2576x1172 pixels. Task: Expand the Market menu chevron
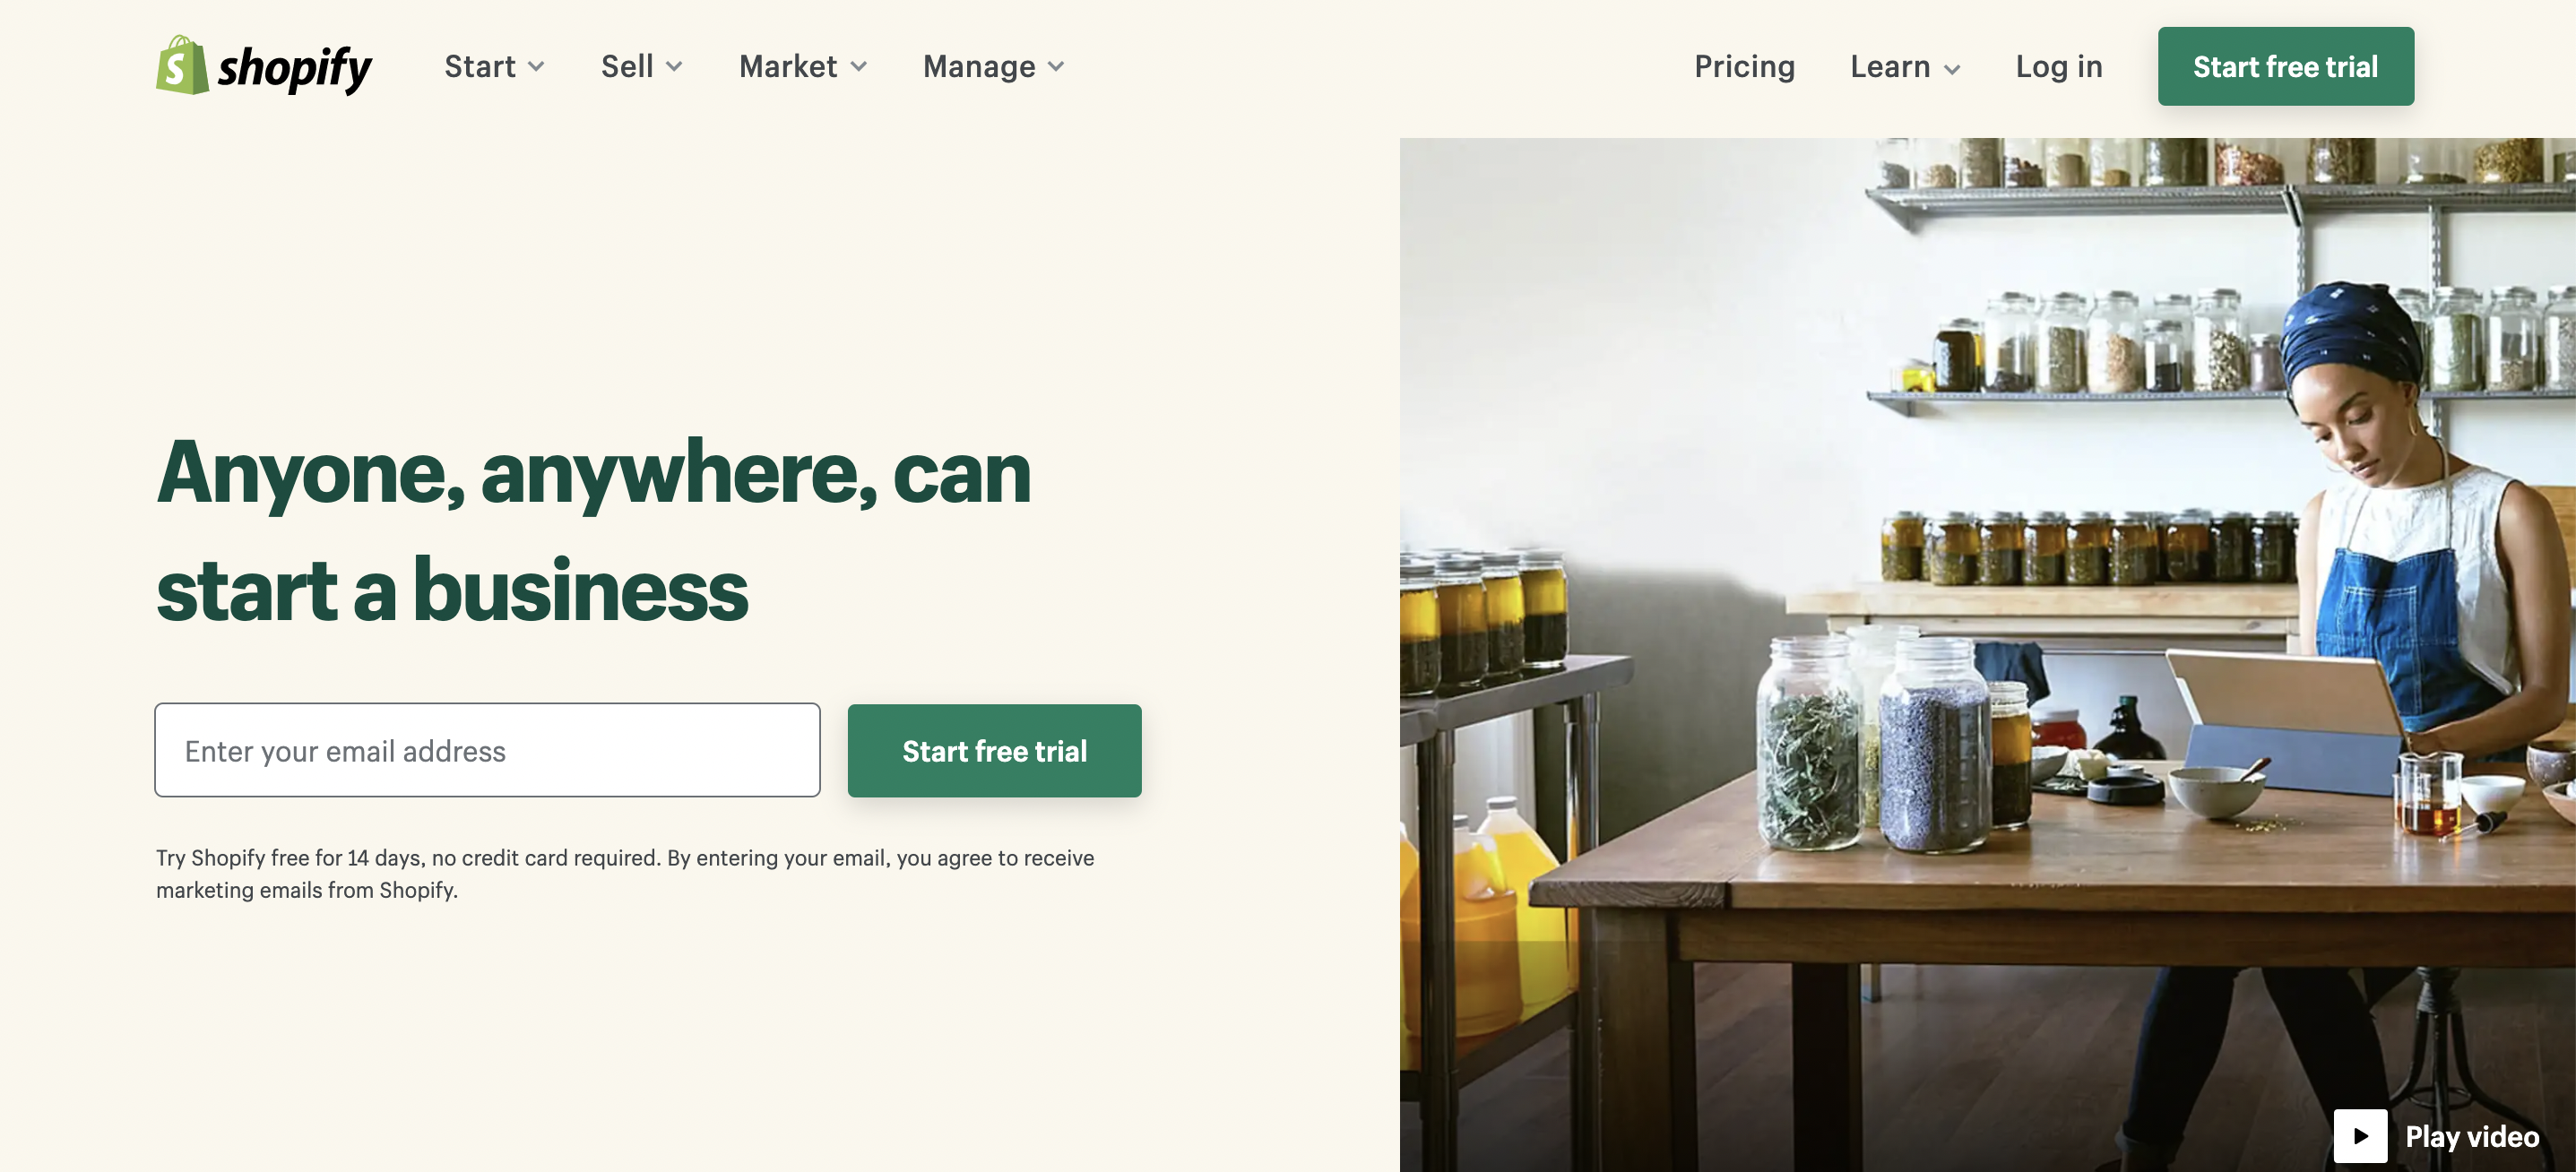click(858, 67)
